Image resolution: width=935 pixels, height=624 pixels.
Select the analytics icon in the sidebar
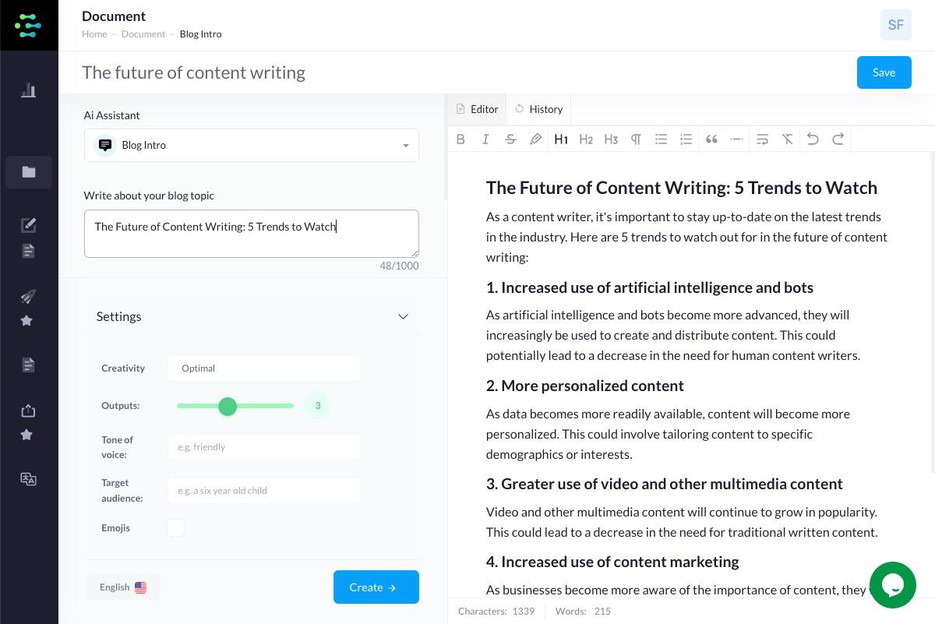(29, 89)
